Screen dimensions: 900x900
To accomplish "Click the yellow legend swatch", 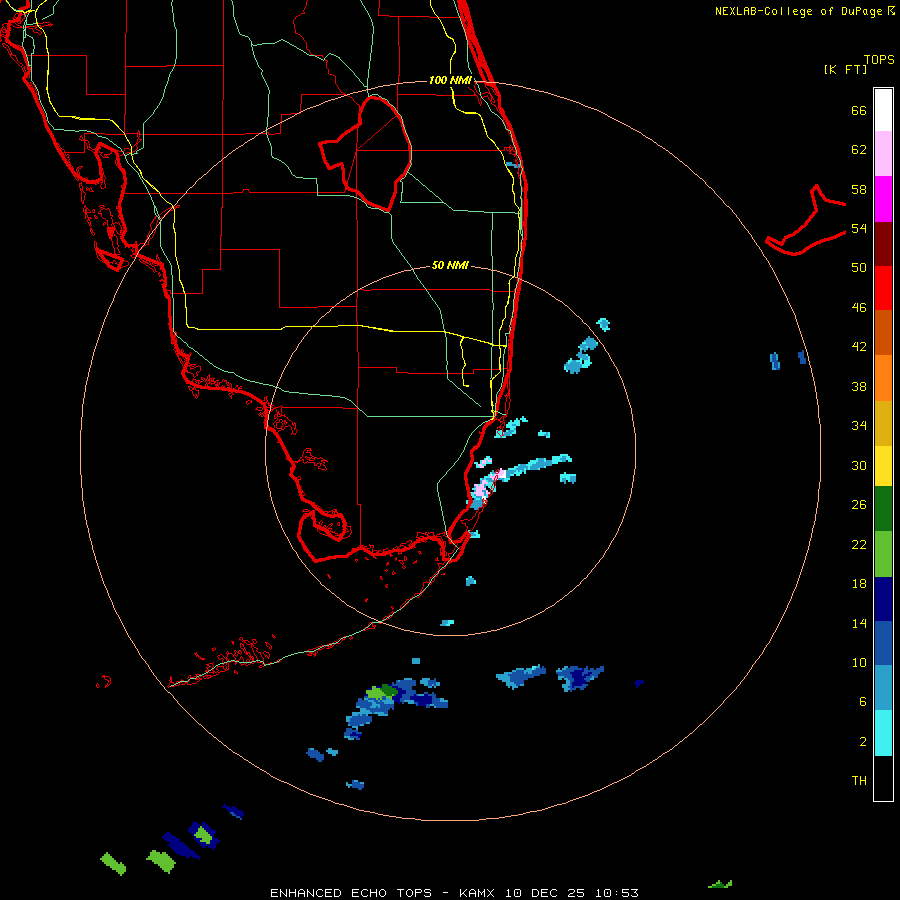I will pyautogui.click(x=883, y=465).
